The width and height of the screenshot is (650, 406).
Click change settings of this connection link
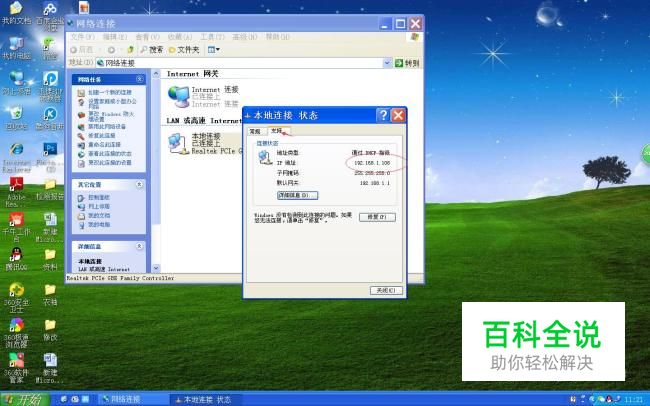[x=104, y=163]
